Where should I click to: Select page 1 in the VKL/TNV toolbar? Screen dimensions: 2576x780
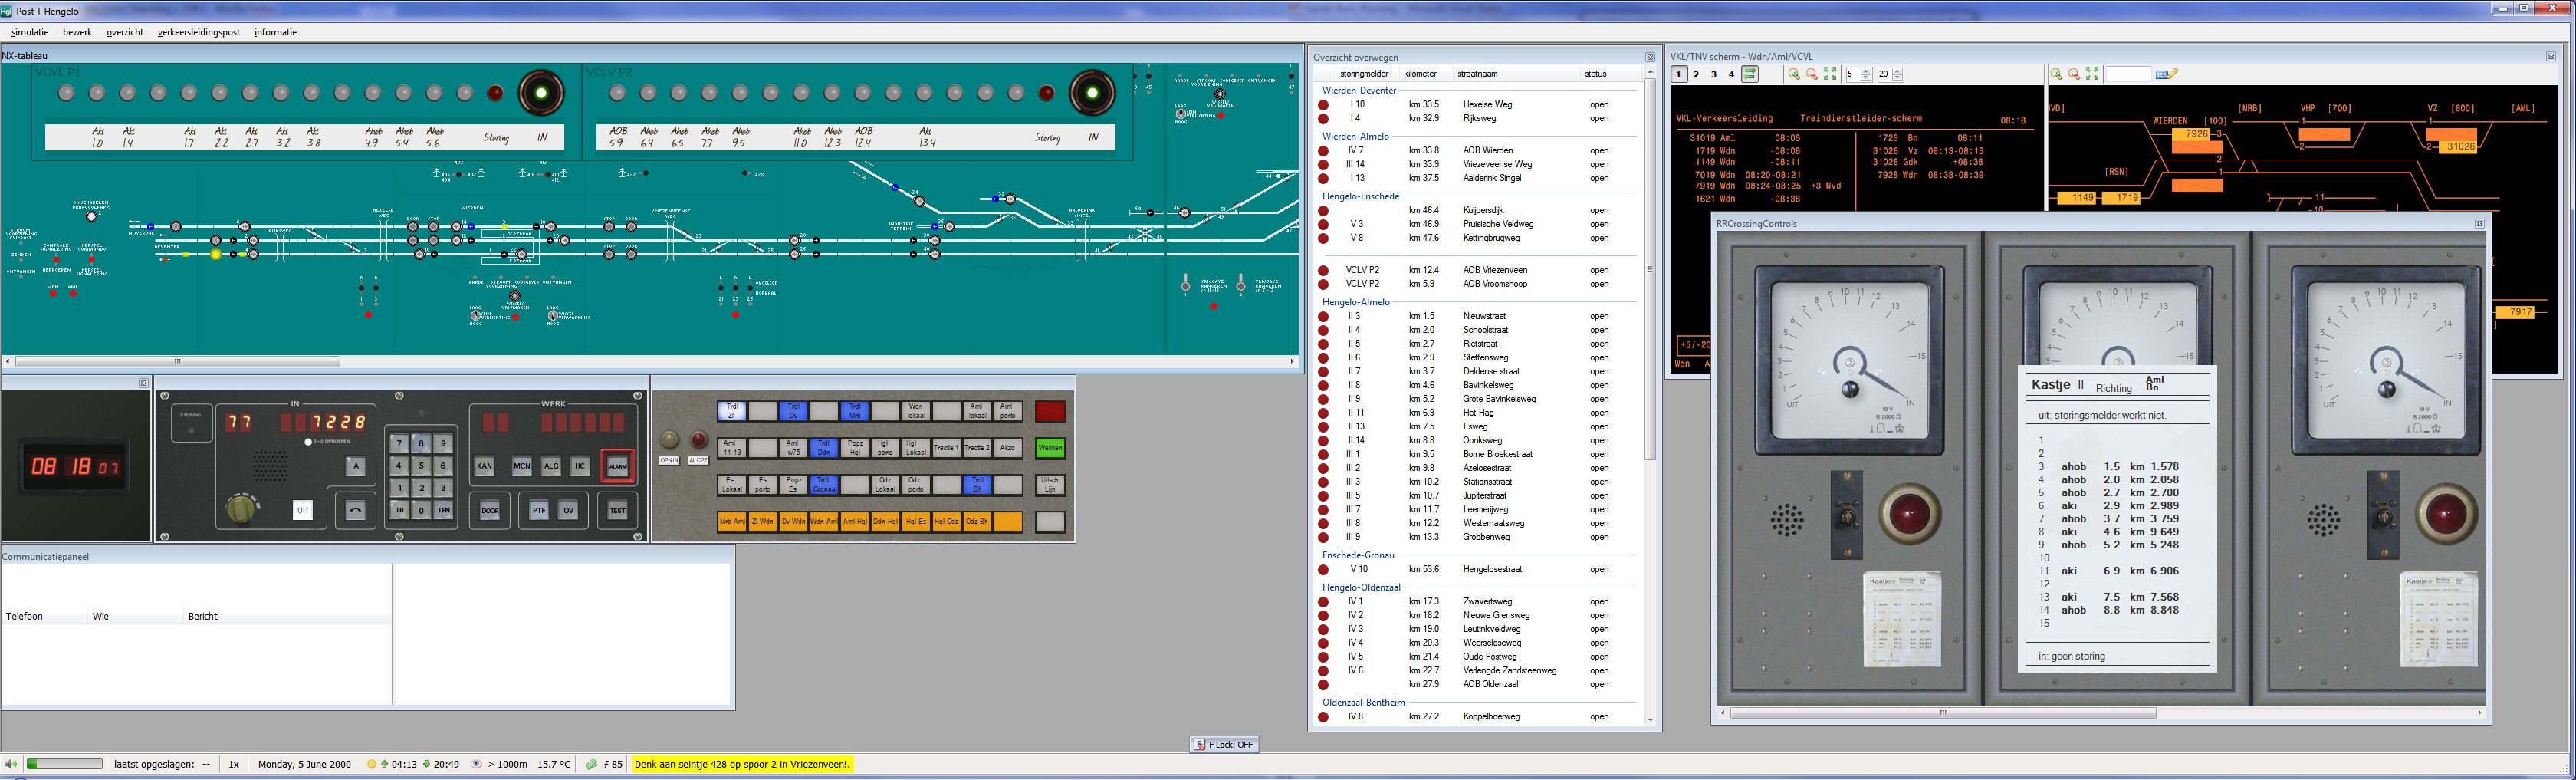tap(1680, 74)
